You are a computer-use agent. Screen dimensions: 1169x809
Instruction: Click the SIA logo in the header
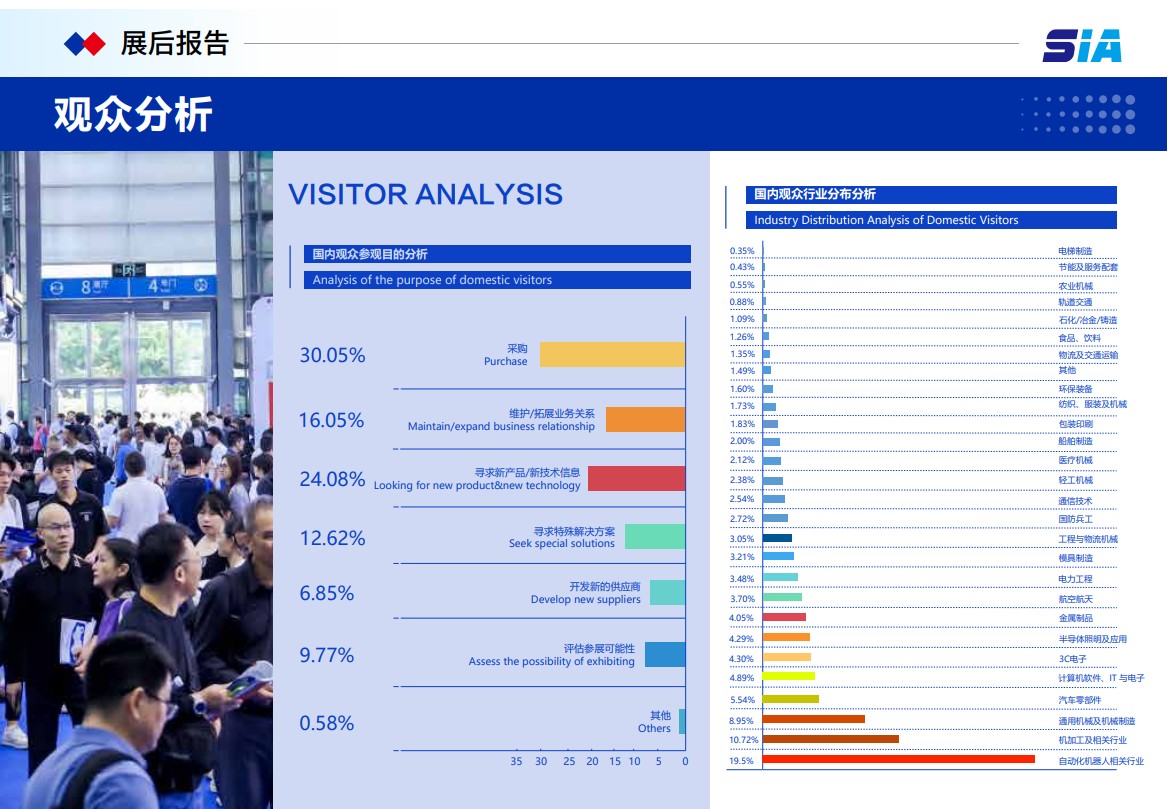[1081, 46]
